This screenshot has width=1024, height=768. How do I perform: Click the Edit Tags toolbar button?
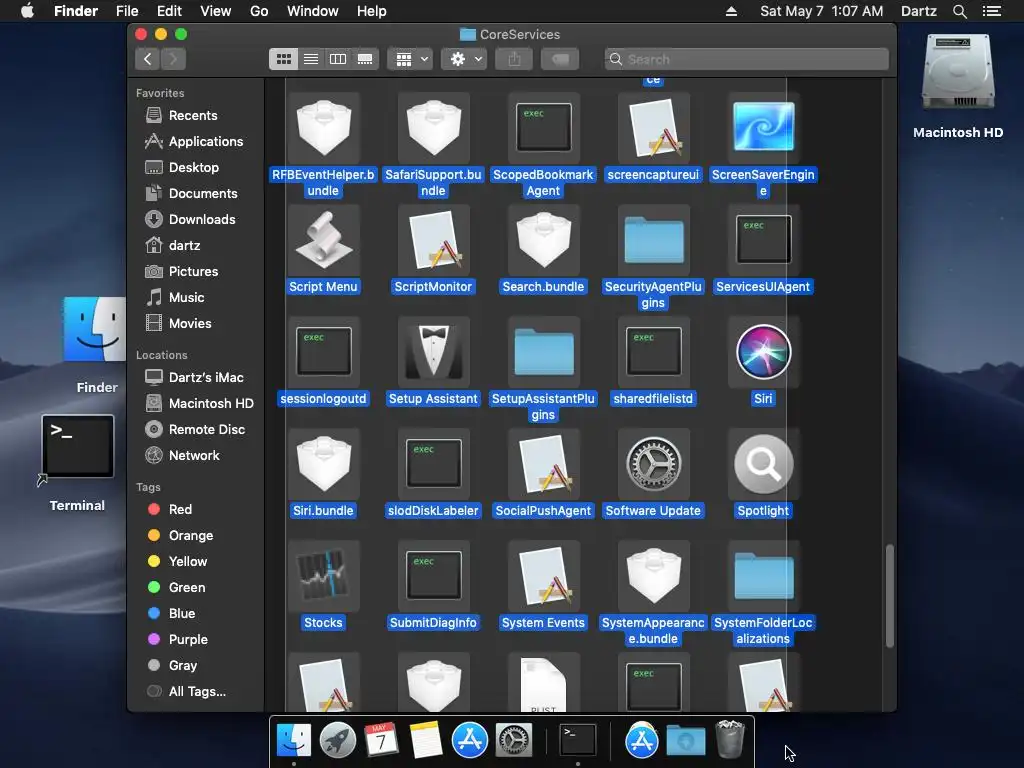click(x=560, y=59)
